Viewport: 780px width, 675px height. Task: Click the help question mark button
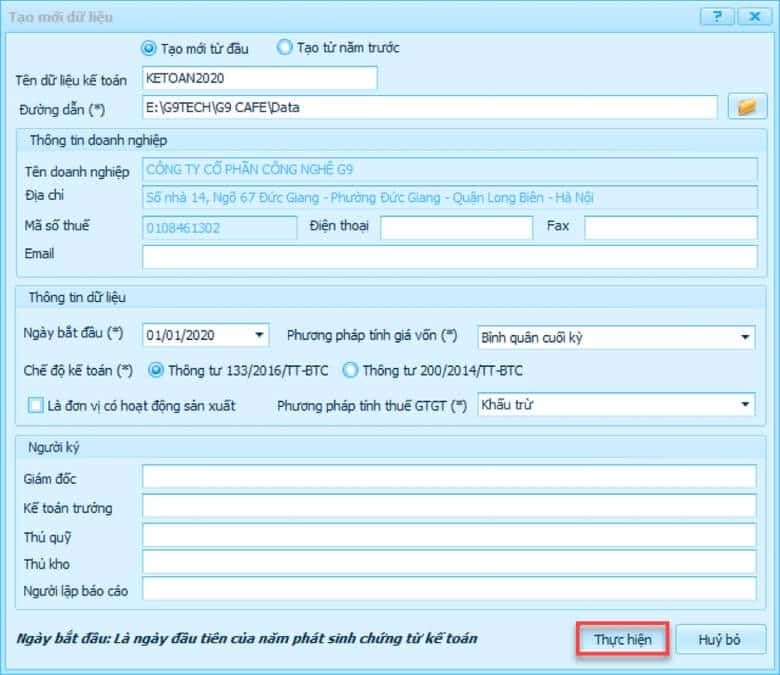coord(717,16)
